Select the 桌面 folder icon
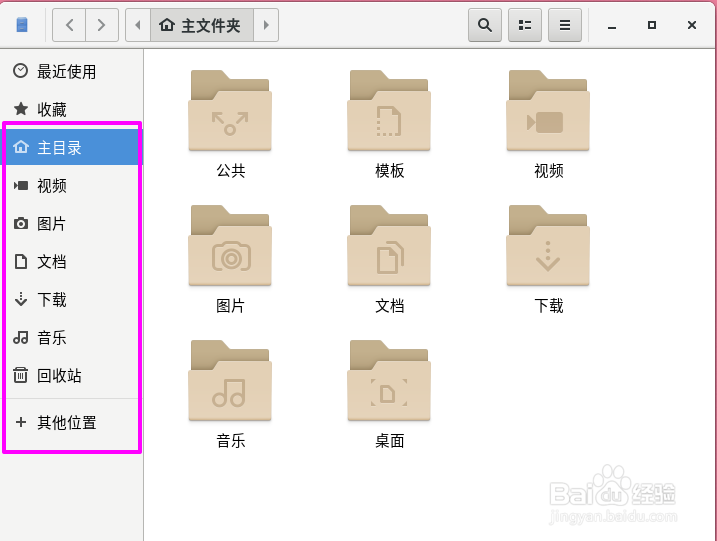717x541 pixels. click(389, 380)
